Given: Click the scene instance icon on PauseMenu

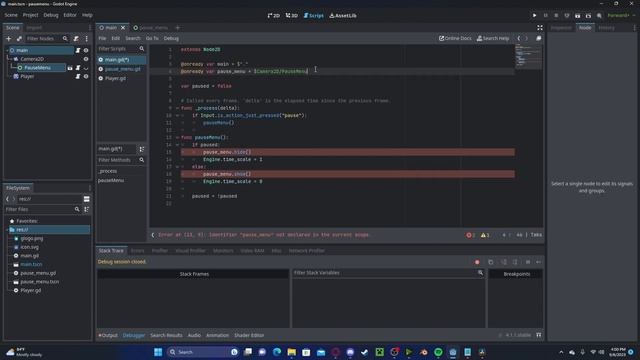Looking at the screenshot, I should (x=70, y=68).
